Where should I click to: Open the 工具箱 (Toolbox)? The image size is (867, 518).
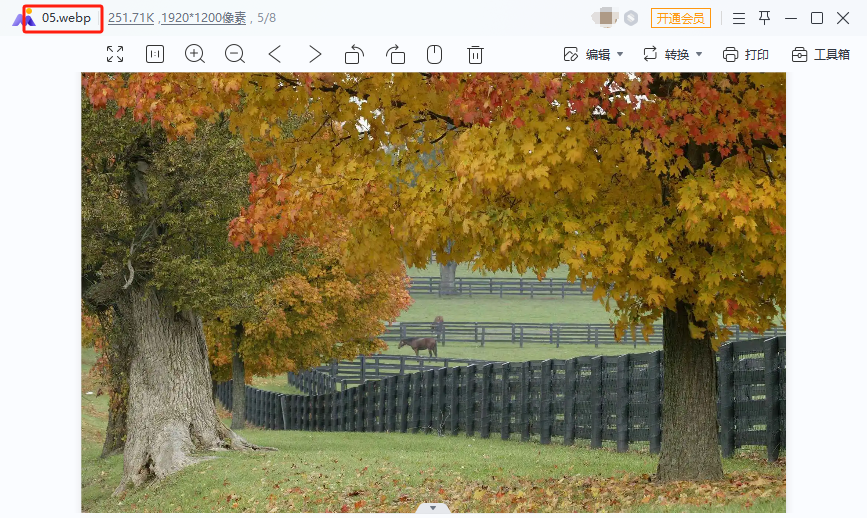pyautogui.click(x=821, y=54)
